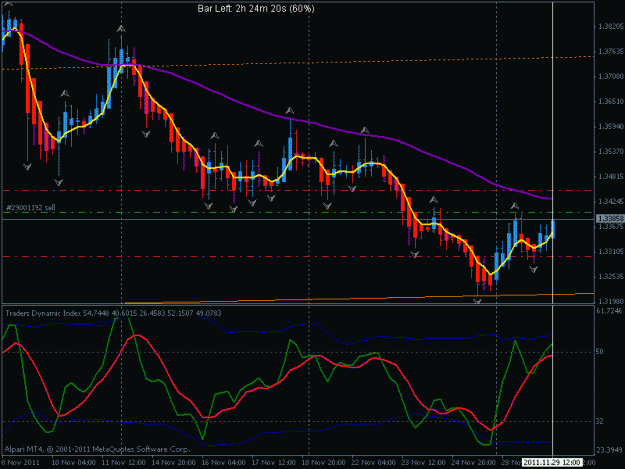Click indicator scale value 61.7246
The height and width of the screenshot is (469, 625).
pos(610,310)
